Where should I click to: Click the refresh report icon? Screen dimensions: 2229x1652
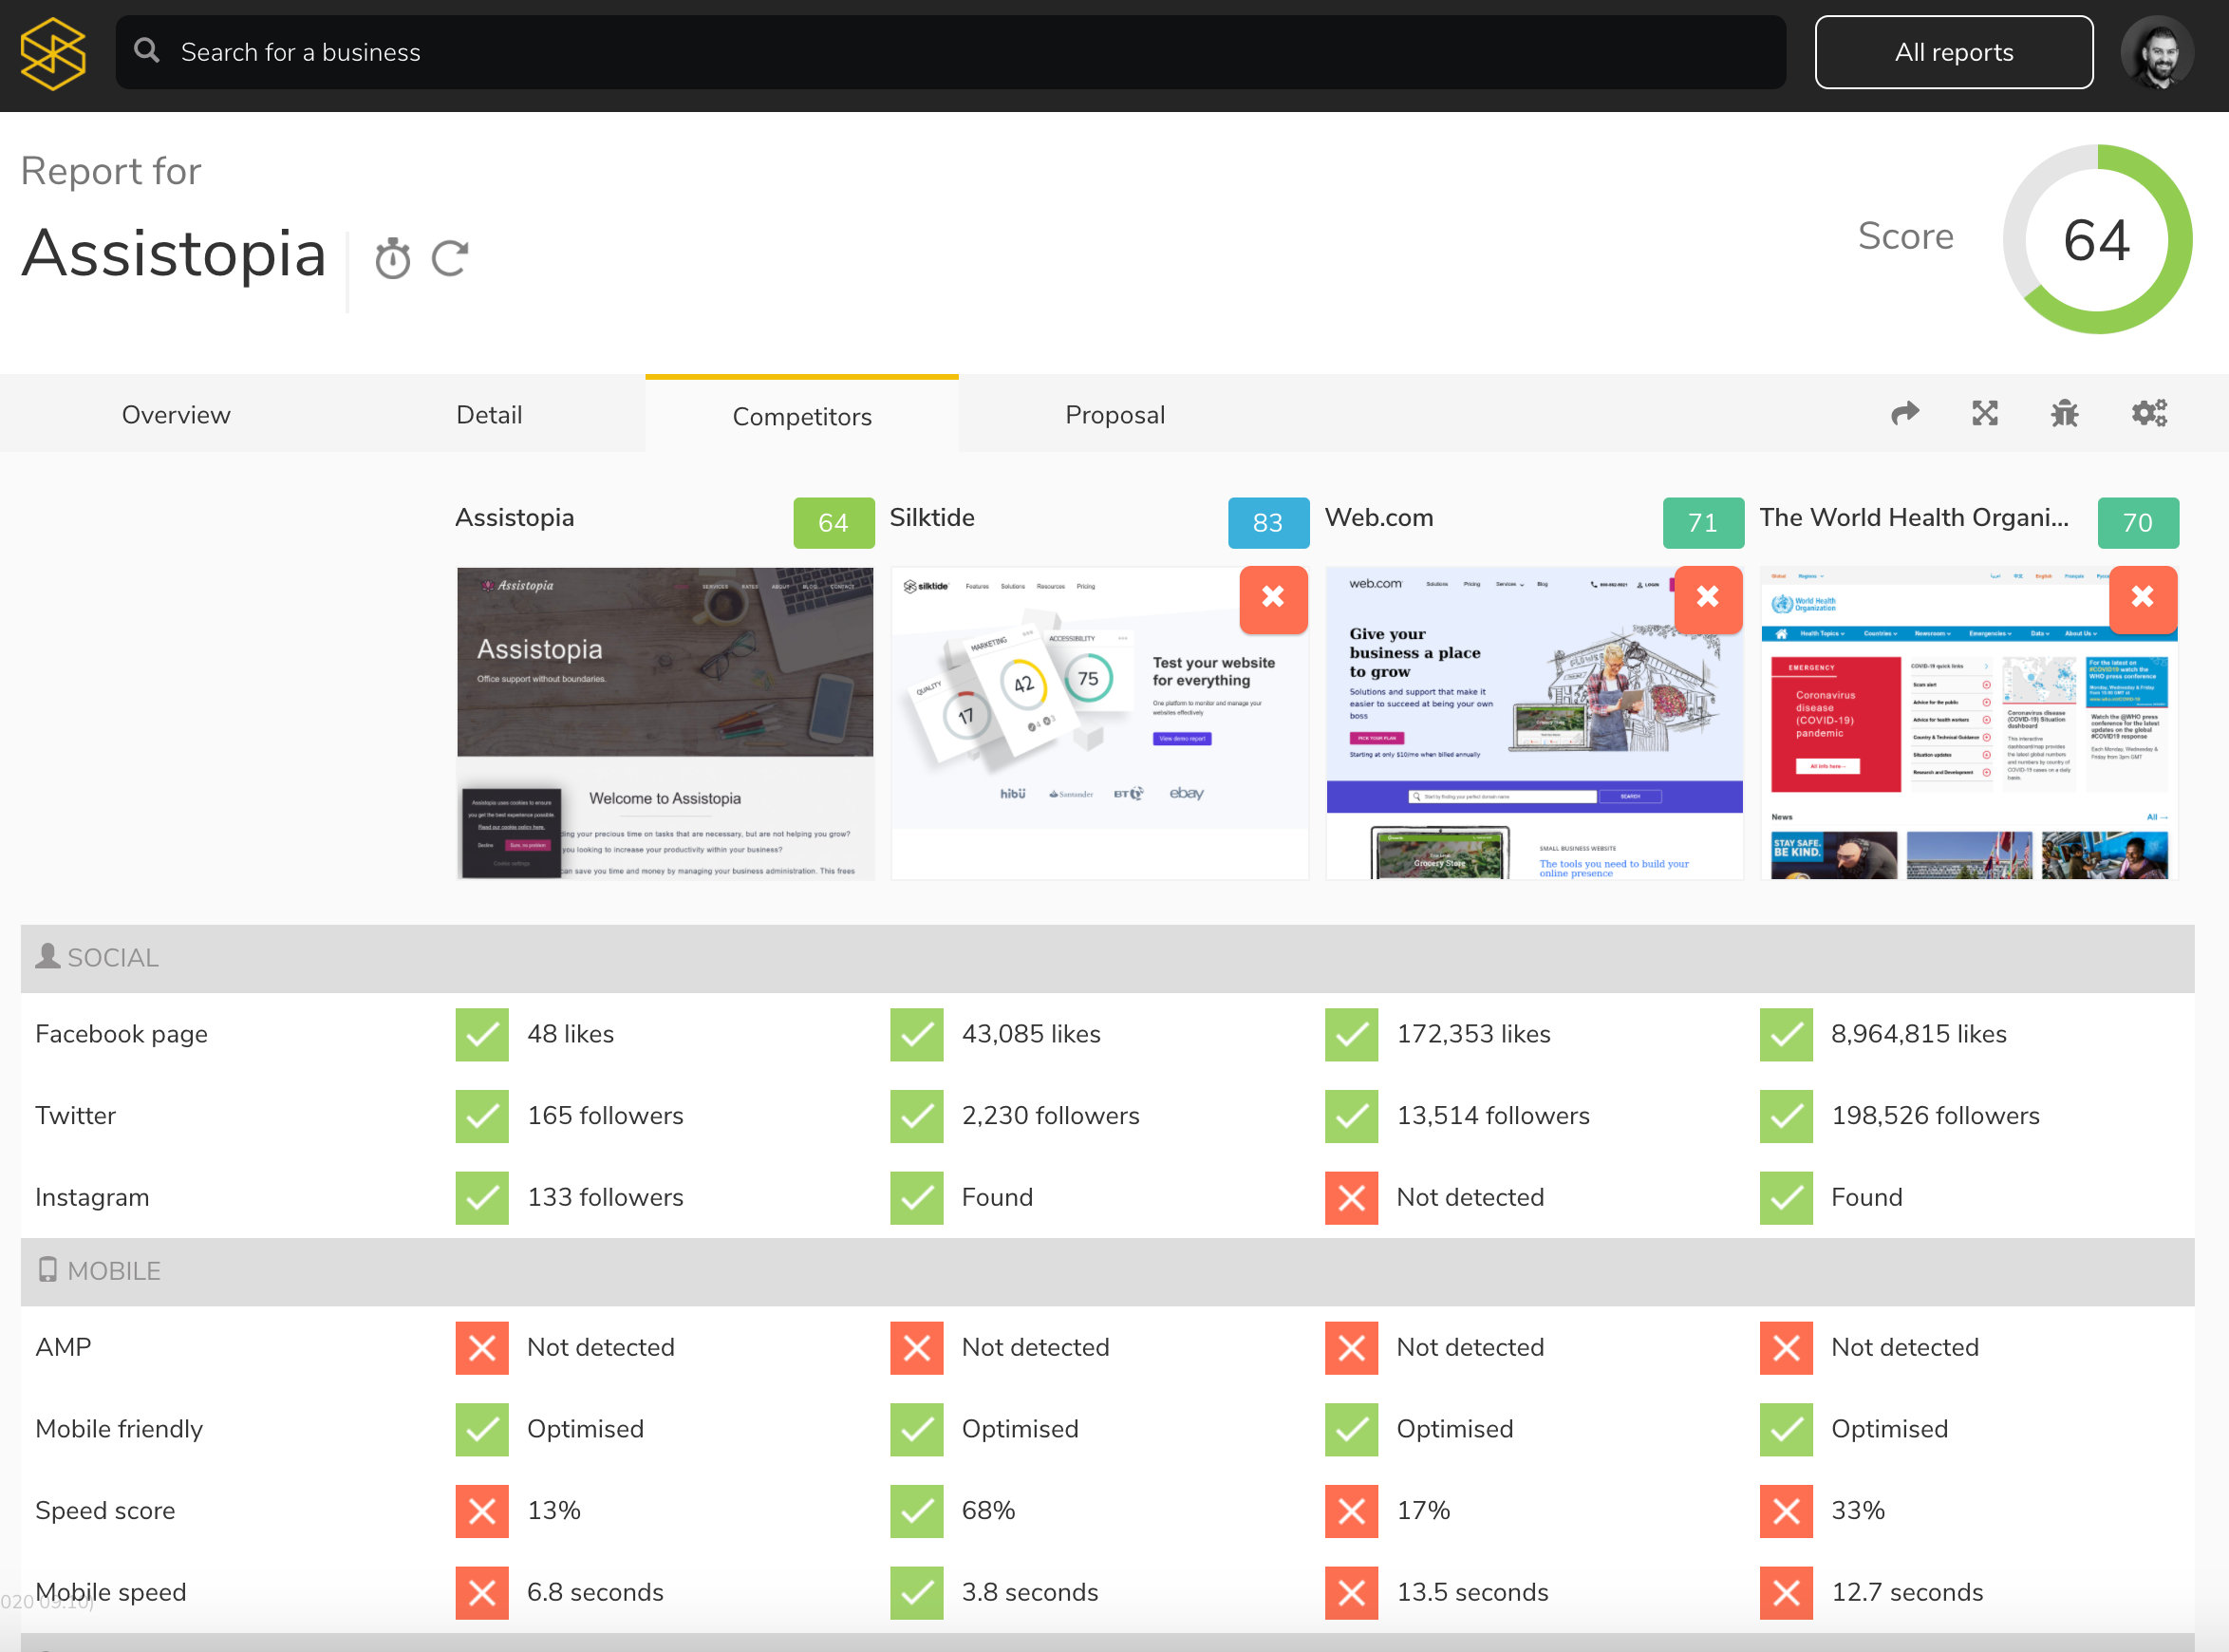click(450, 258)
